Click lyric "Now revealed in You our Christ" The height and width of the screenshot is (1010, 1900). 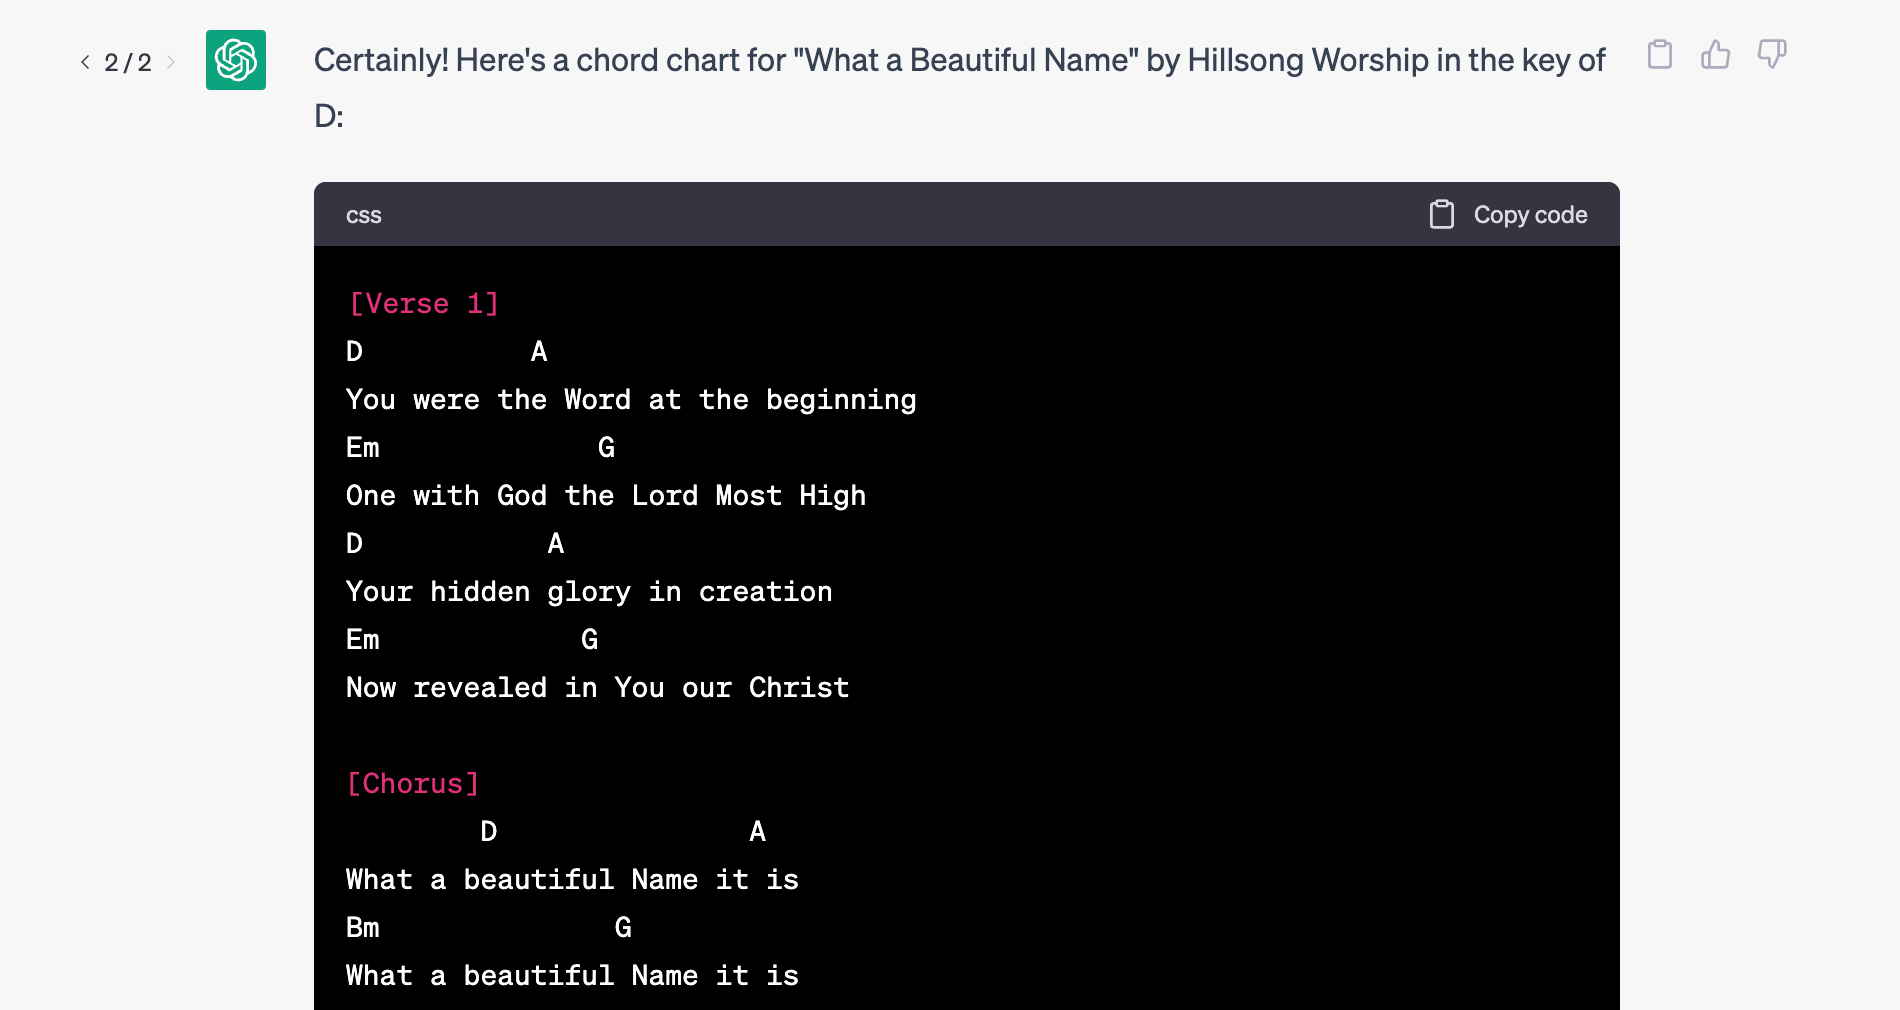coord(597,687)
